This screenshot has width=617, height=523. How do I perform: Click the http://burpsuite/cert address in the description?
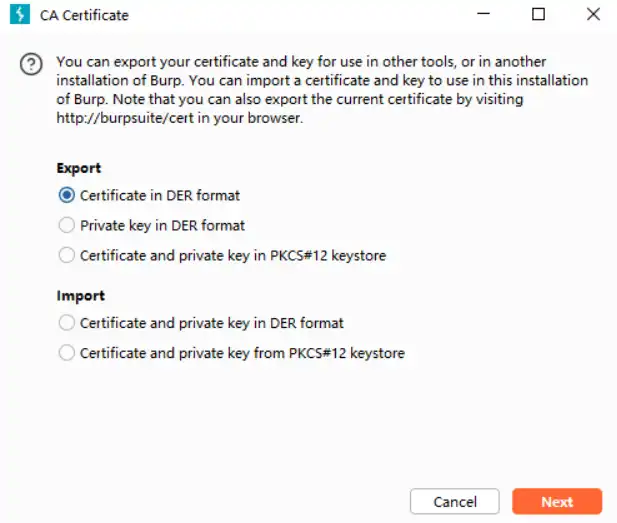point(125,118)
